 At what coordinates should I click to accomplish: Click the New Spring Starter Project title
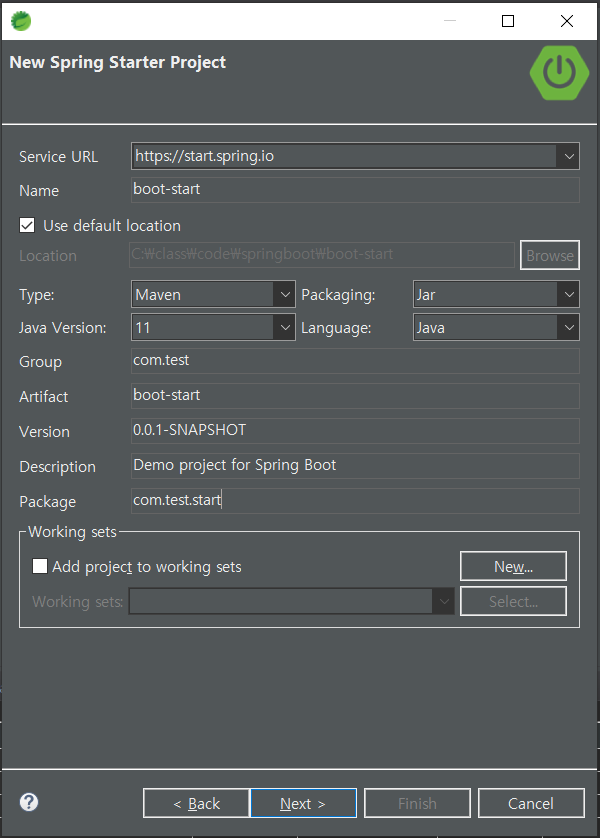pos(118,63)
